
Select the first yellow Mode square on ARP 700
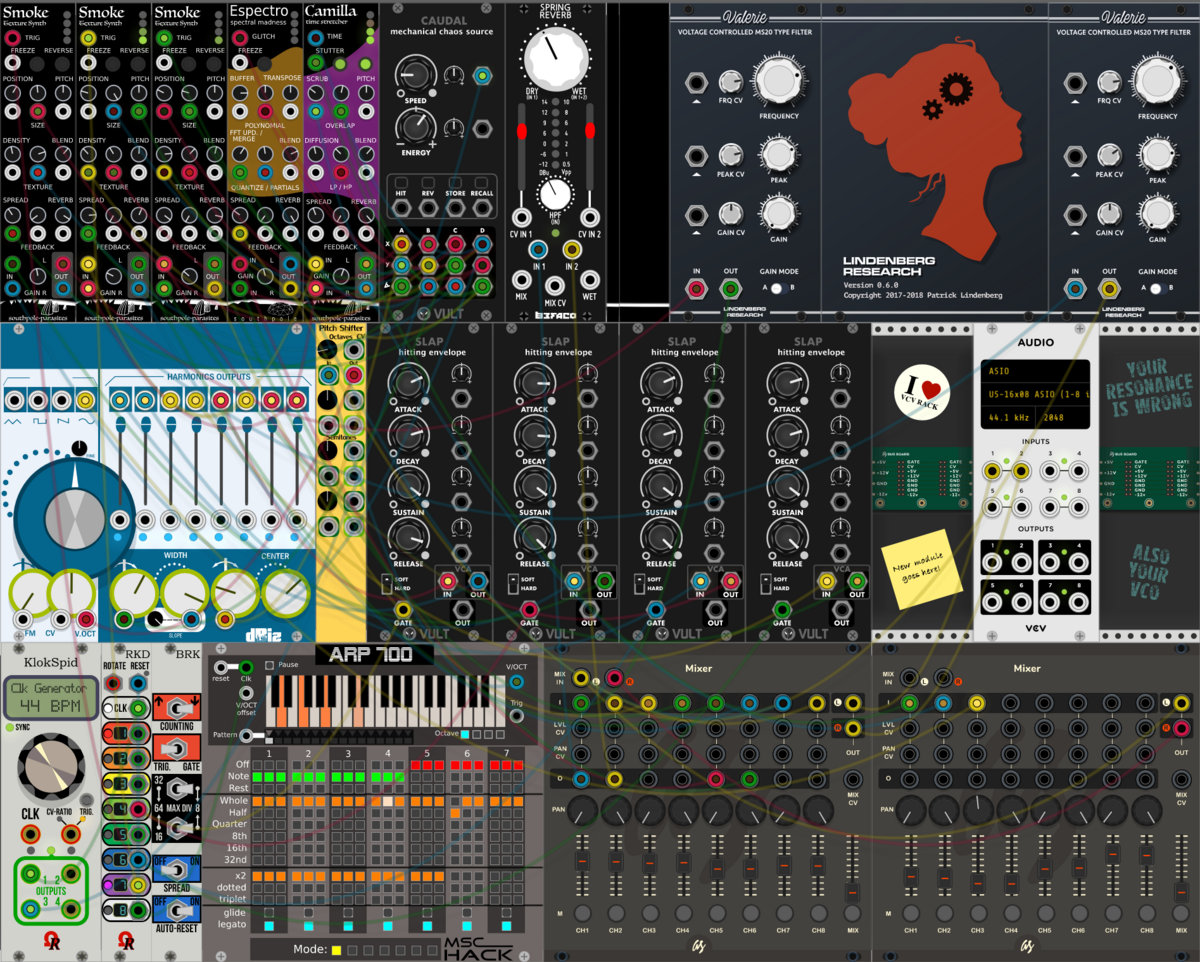[336, 949]
